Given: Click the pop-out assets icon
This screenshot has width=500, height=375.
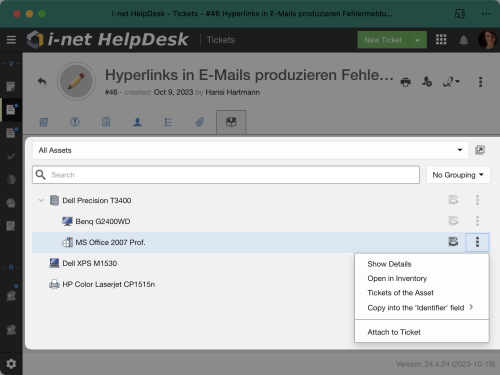Looking at the screenshot, I should [480, 150].
